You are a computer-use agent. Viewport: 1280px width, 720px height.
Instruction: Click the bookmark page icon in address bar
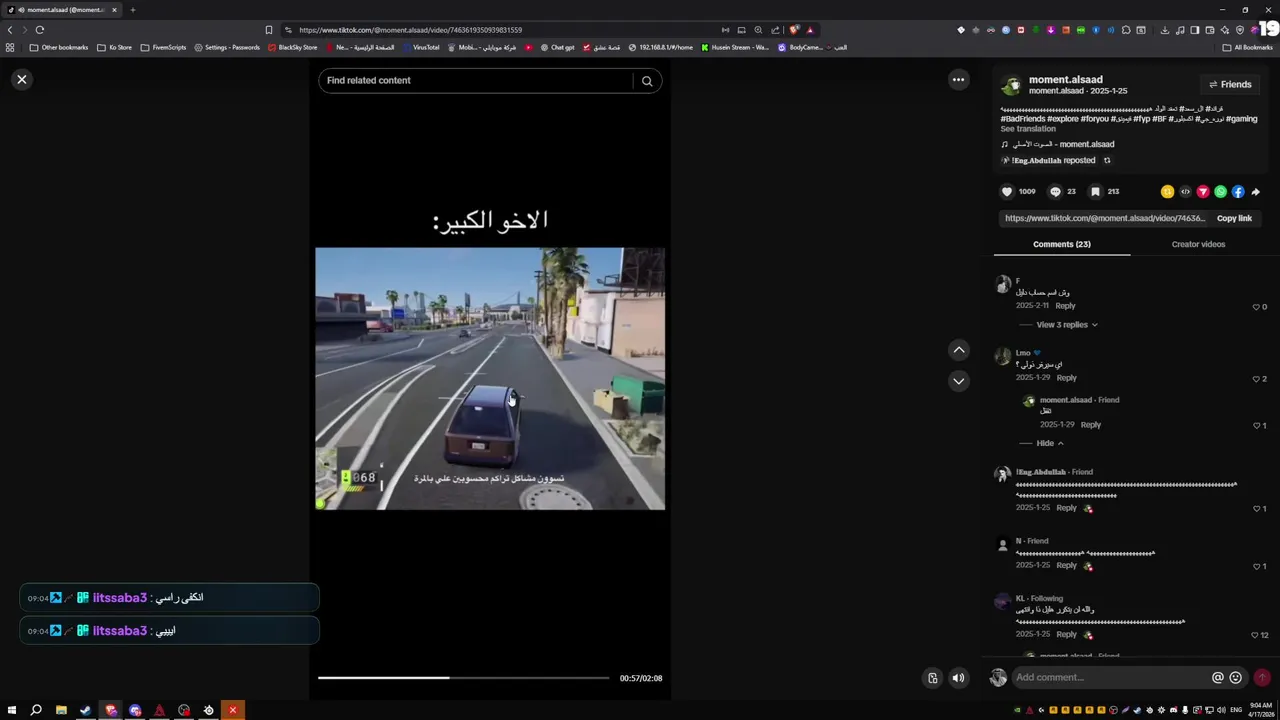268,30
